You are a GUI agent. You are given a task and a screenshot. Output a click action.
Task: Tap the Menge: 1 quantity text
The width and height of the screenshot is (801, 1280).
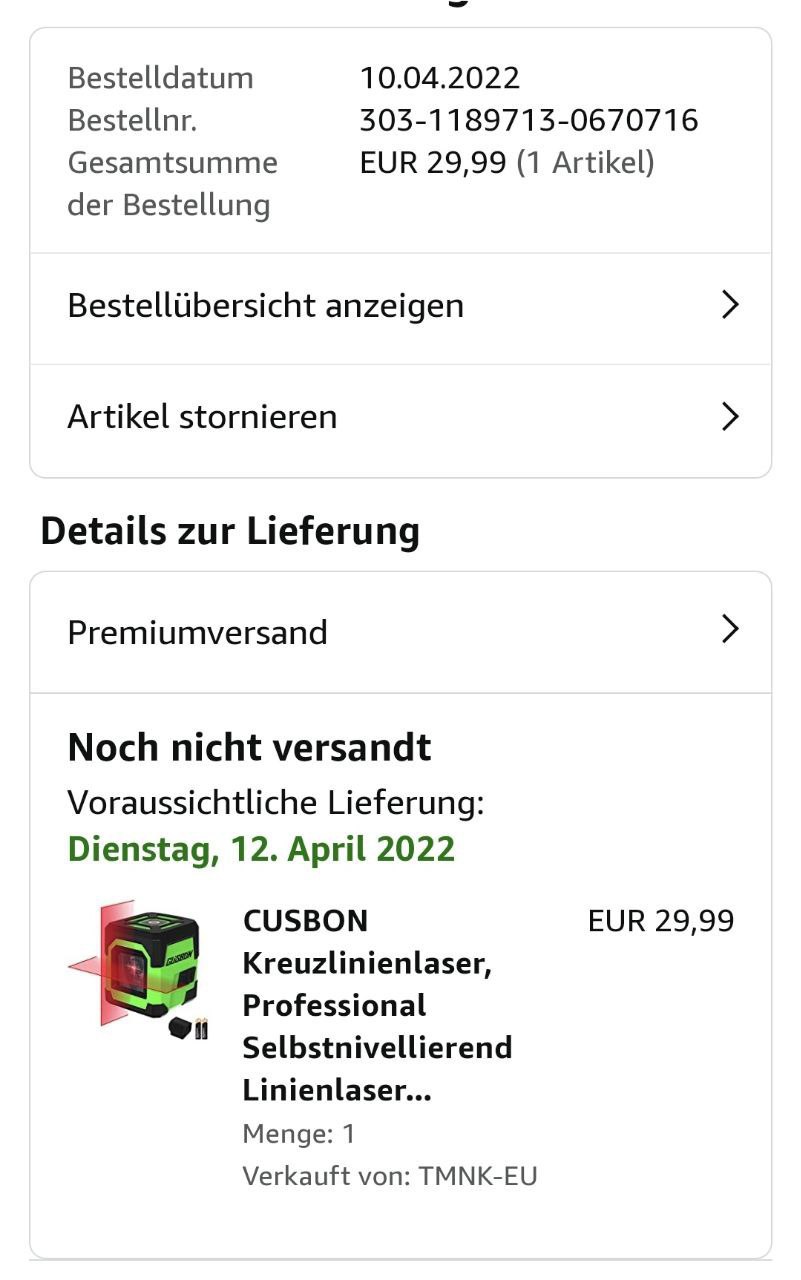[299, 1135]
